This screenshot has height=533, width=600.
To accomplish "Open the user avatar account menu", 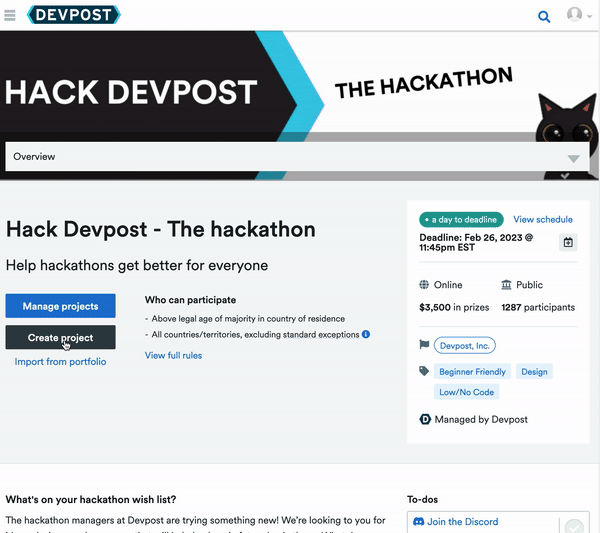I will (x=579, y=15).
